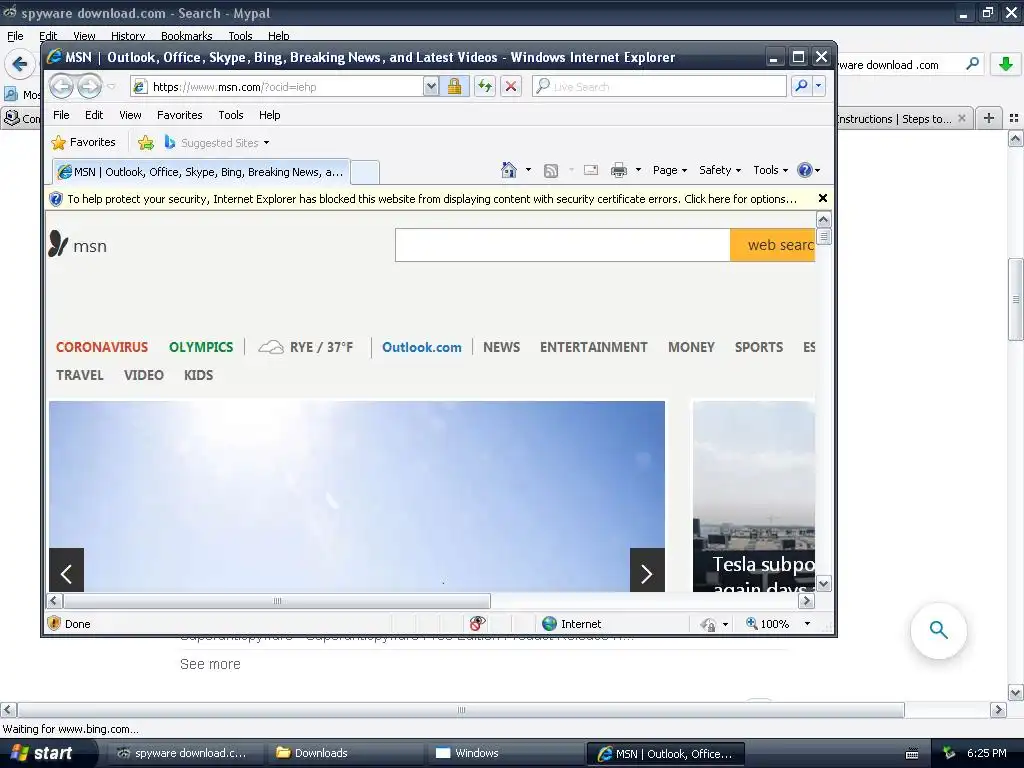Image resolution: width=1024 pixels, height=768 pixels.
Task: Open the Tools command bar dropdown
Action: tap(771, 170)
